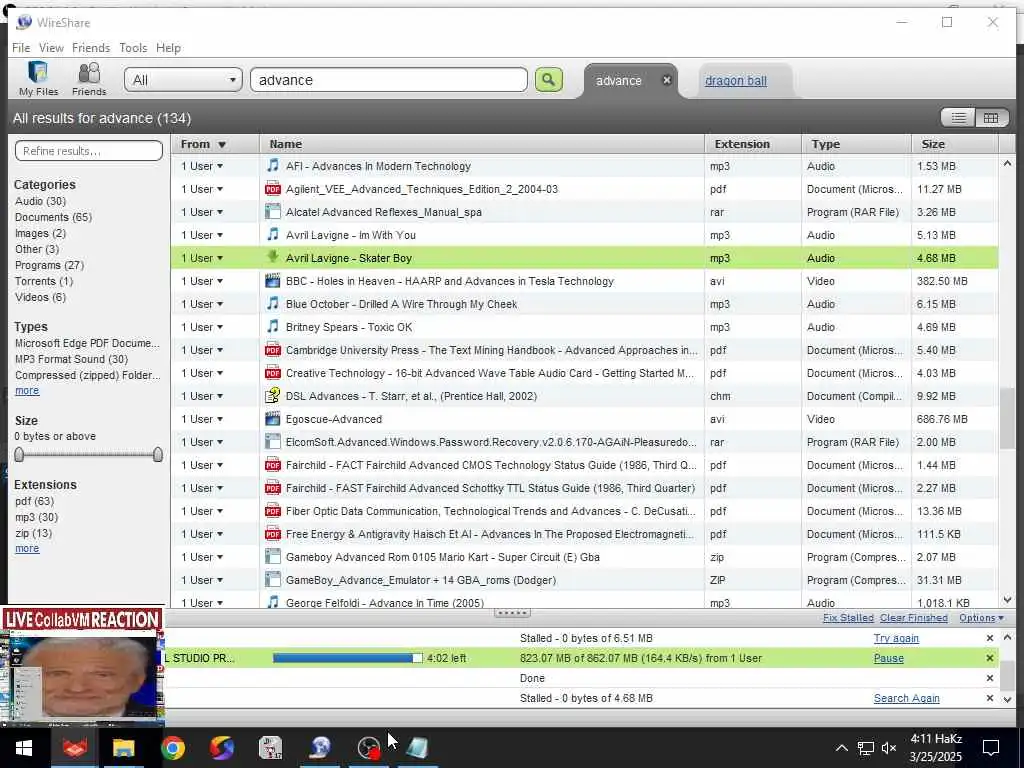Screen dimensions: 1024x768
Task: Click left handle of Size slider
Action: click(19, 455)
